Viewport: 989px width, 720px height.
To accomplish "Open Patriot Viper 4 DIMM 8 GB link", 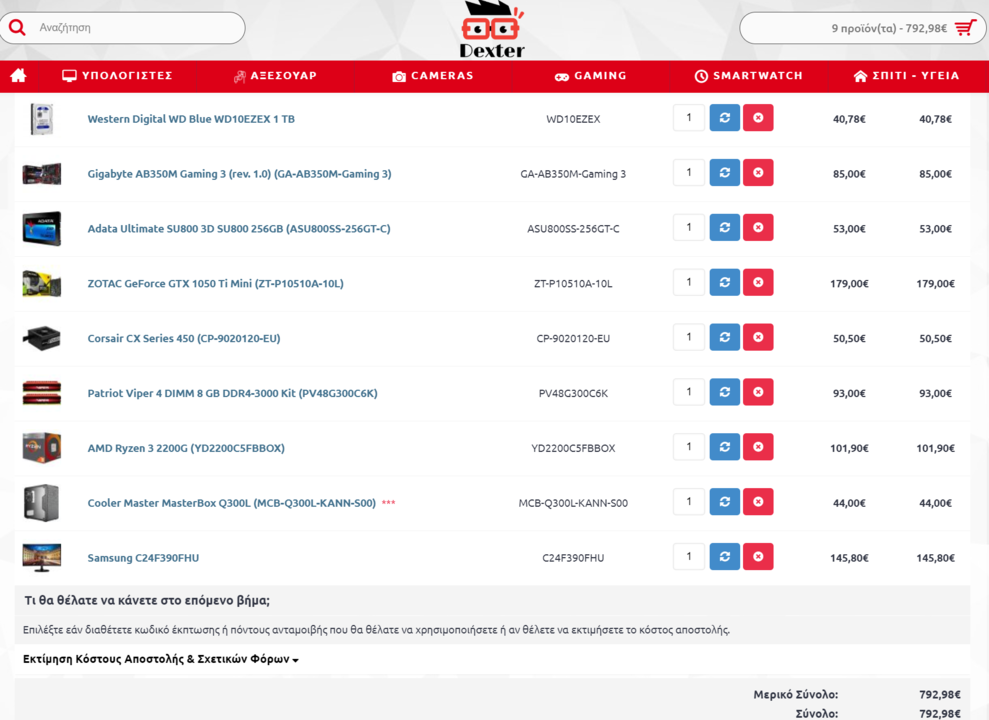I will [x=232, y=393].
